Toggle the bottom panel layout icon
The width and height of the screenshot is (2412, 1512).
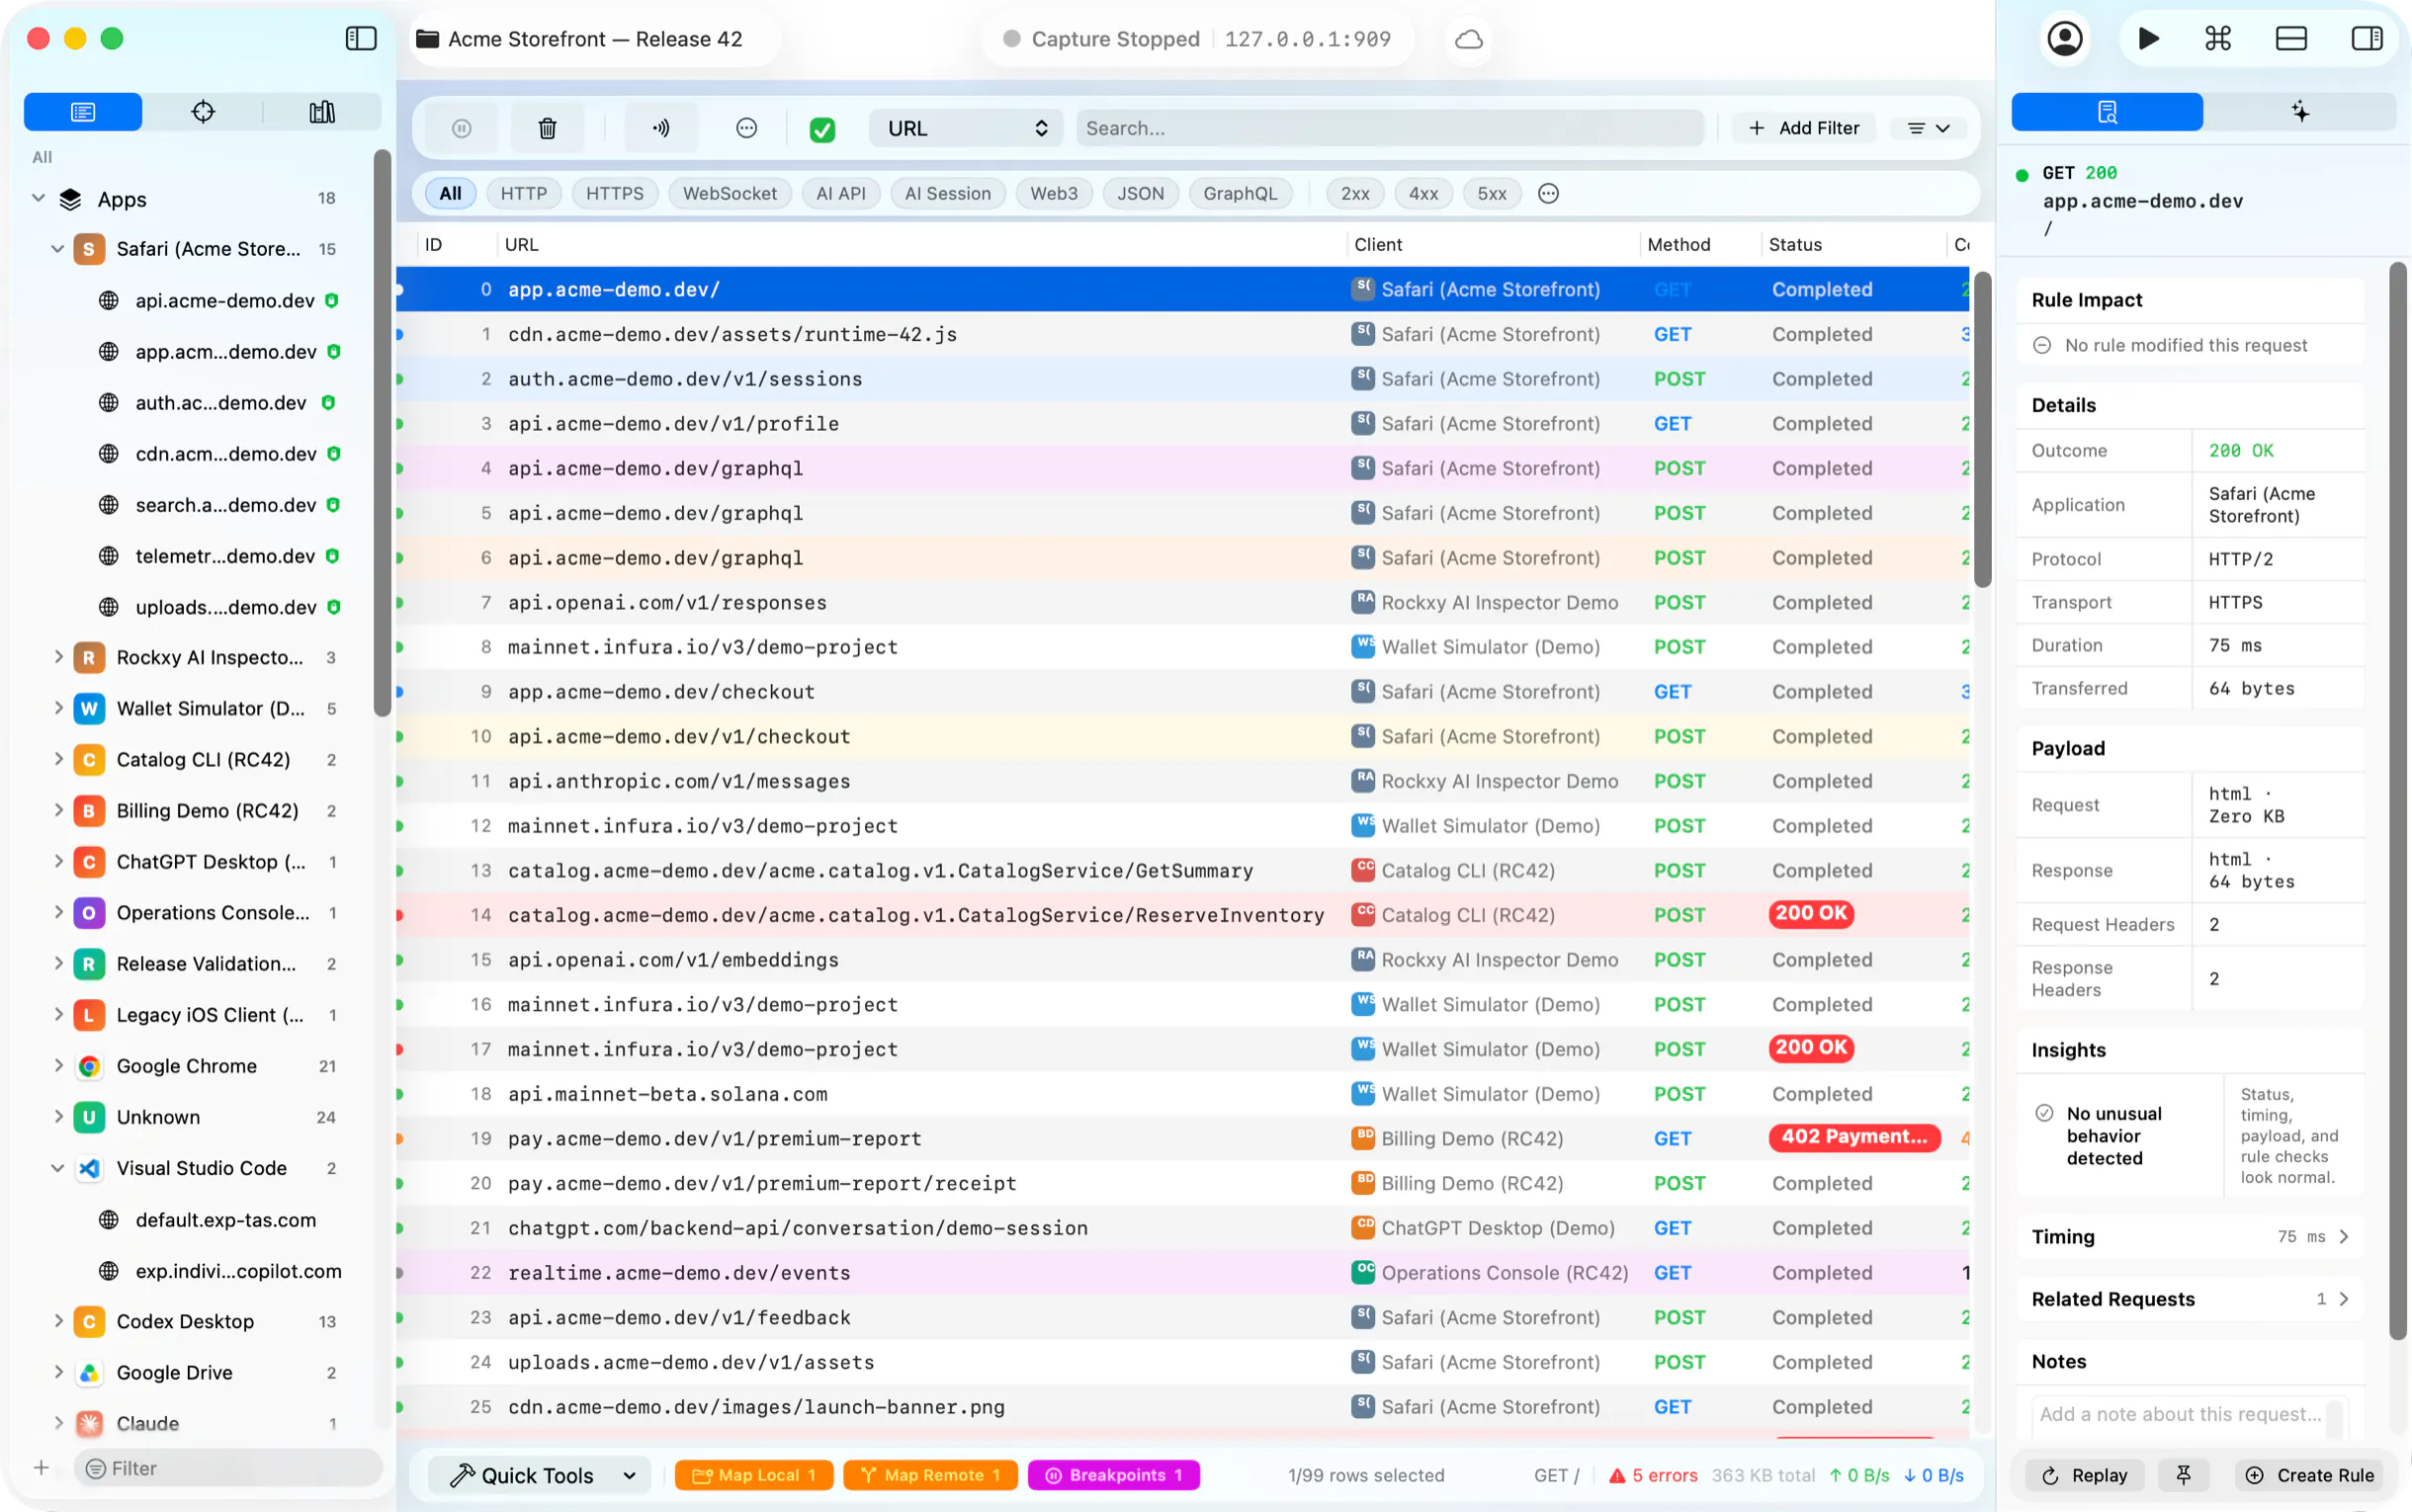pyautogui.click(x=2291, y=39)
